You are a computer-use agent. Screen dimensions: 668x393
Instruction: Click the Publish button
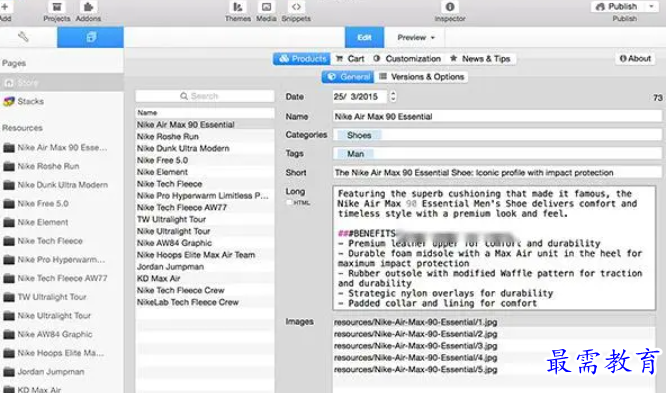pyautogui.click(x=617, y=6)
